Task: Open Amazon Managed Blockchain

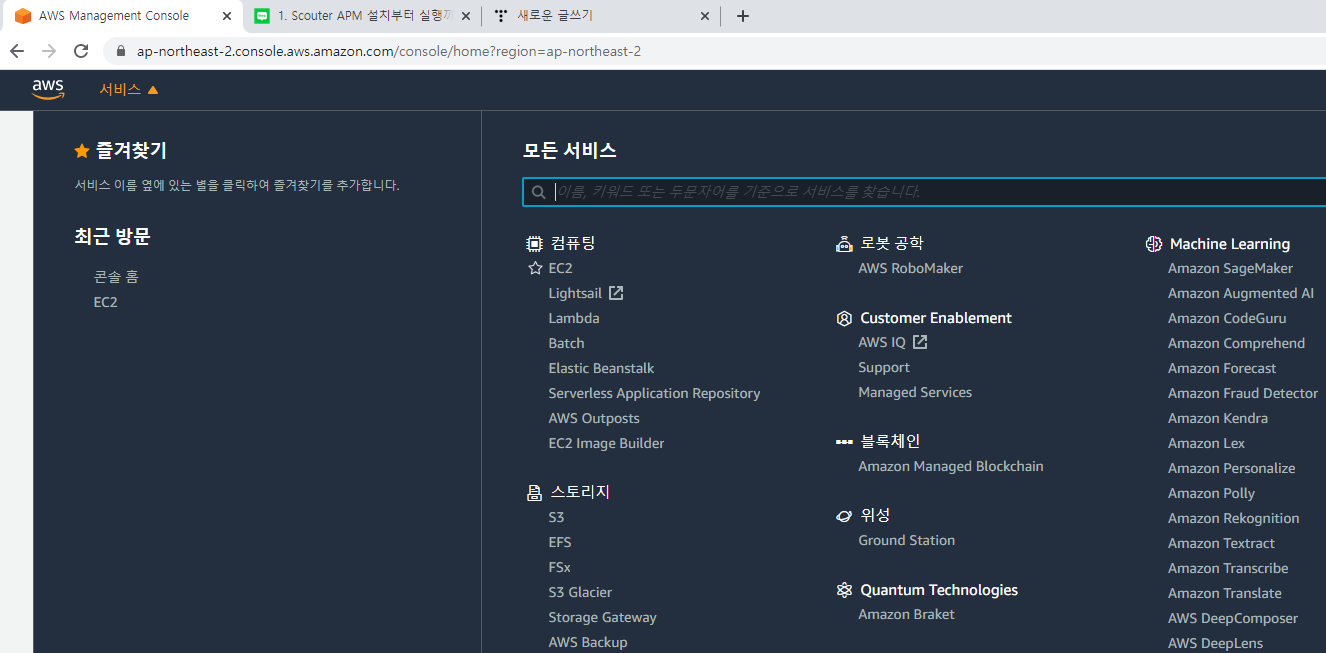Action: coord(950,466)
